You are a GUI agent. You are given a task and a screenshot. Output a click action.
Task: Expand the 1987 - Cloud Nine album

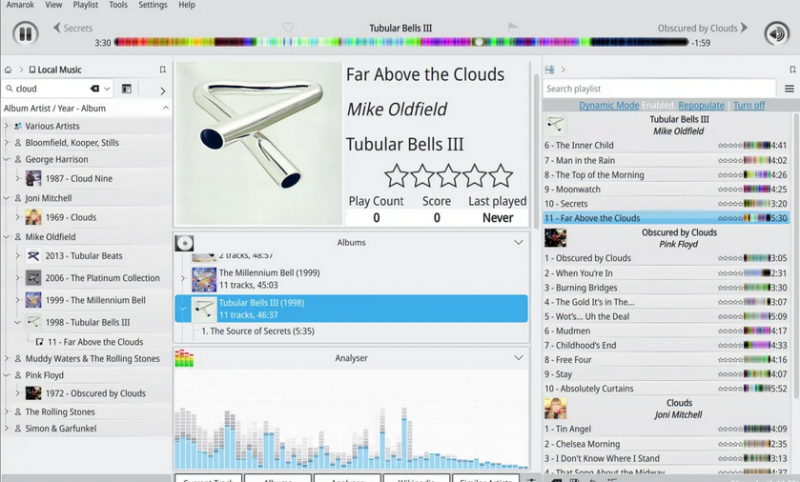(x=17, y=178)
